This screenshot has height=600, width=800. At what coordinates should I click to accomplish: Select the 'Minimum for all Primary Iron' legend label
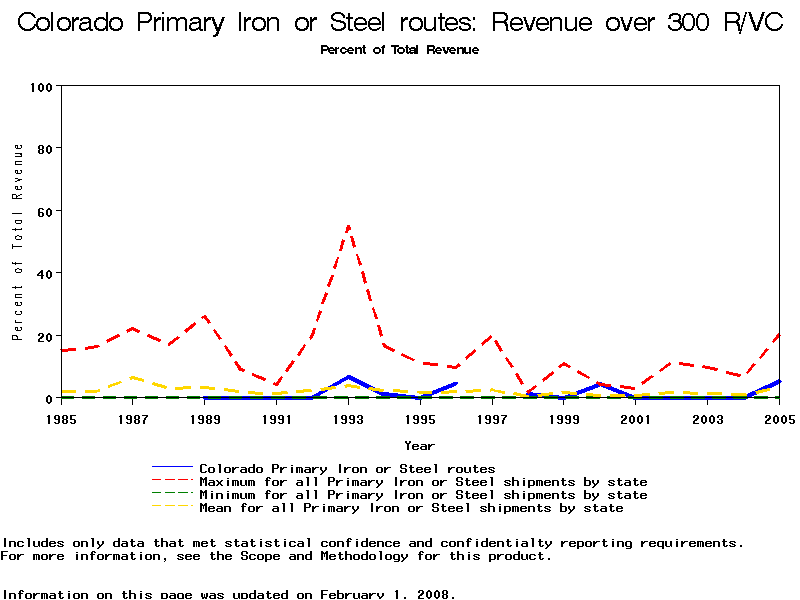point(423,495)
